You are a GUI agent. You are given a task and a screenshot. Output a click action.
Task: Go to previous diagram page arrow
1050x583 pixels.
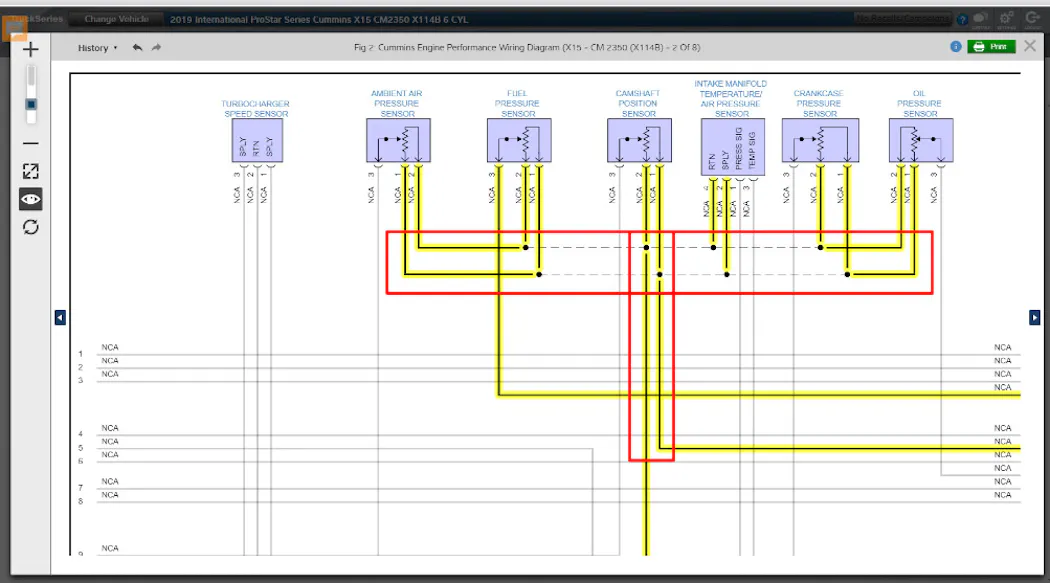[60, 317]
